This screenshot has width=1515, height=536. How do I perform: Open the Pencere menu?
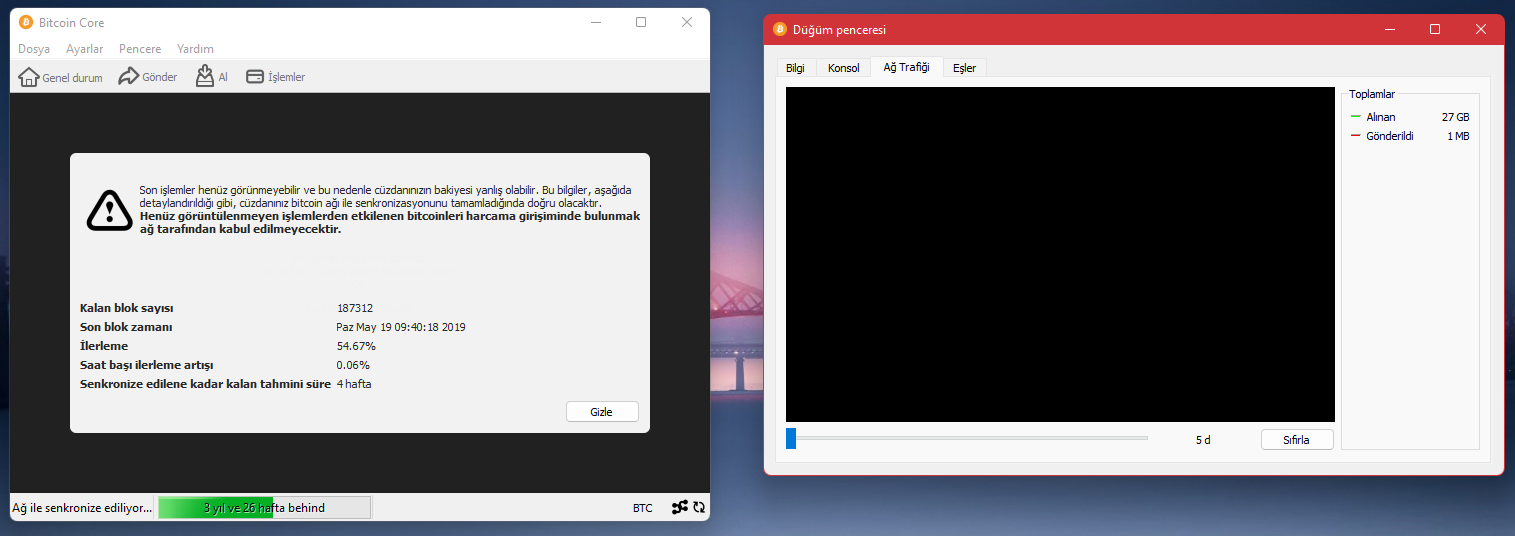coord(140,48)
